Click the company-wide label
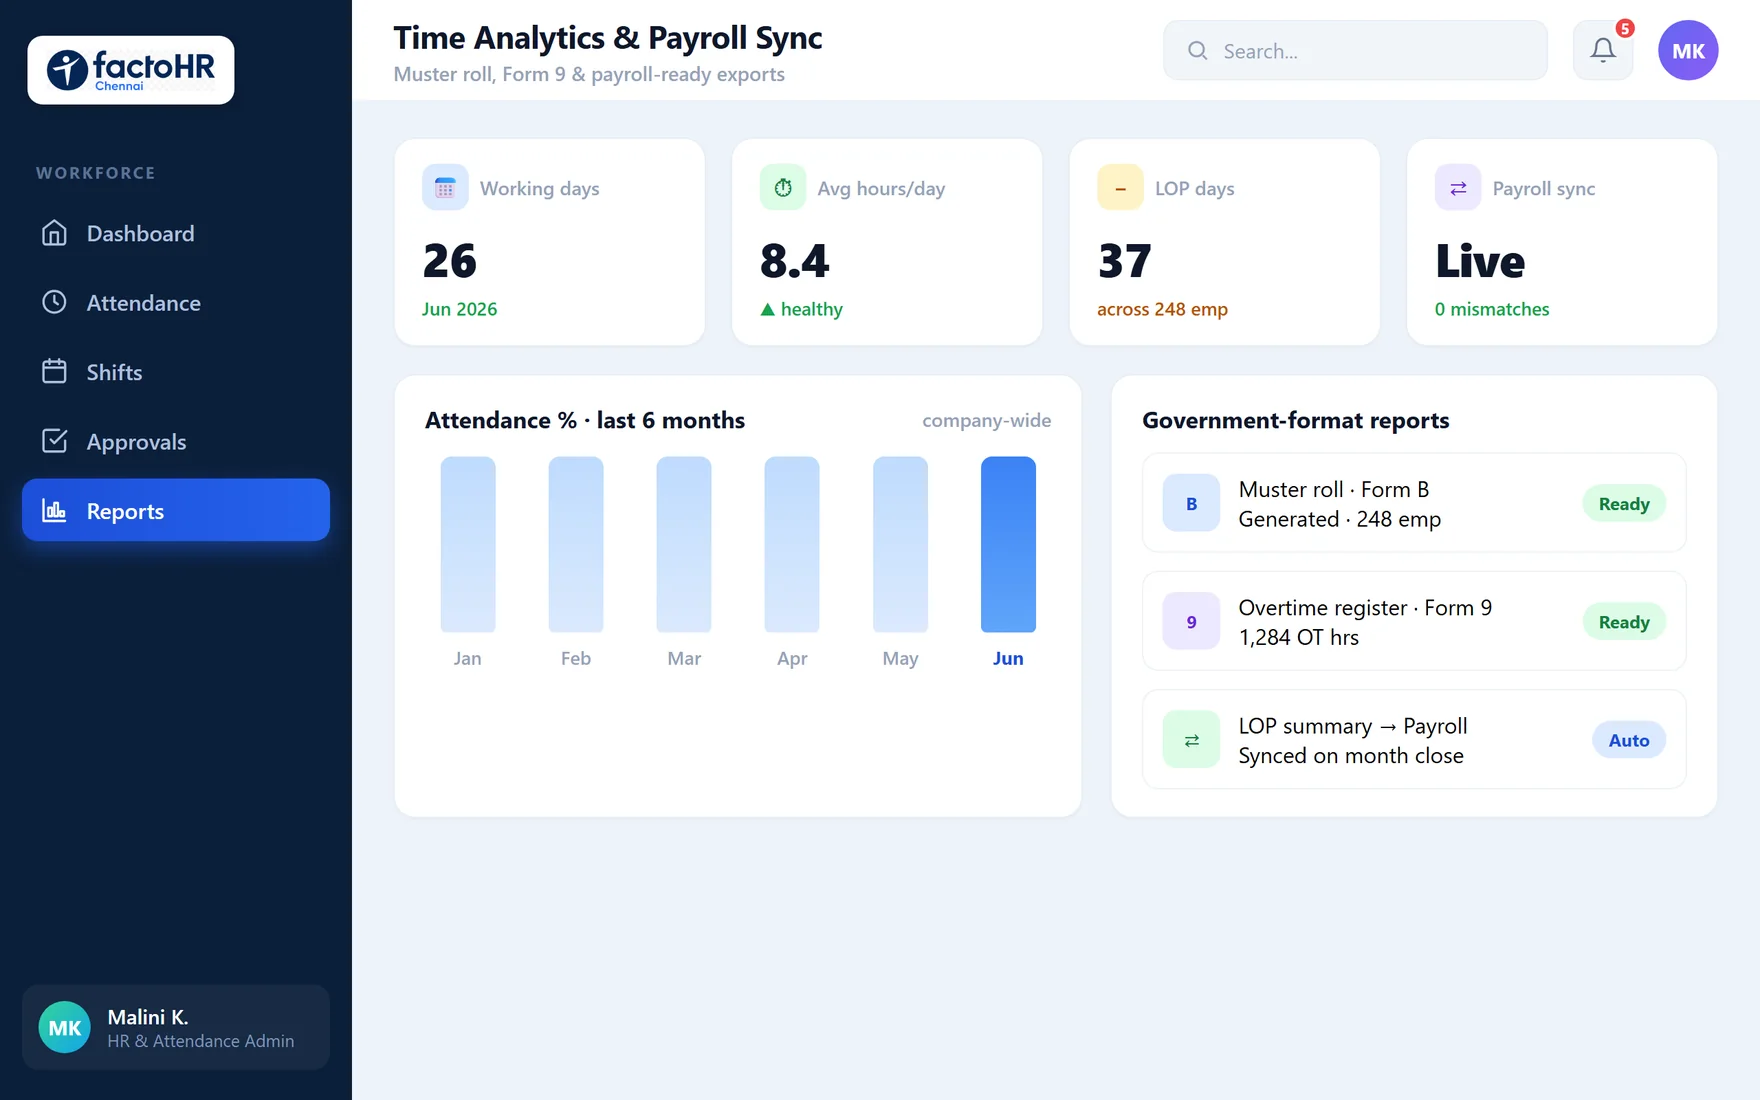 (986, 420)
